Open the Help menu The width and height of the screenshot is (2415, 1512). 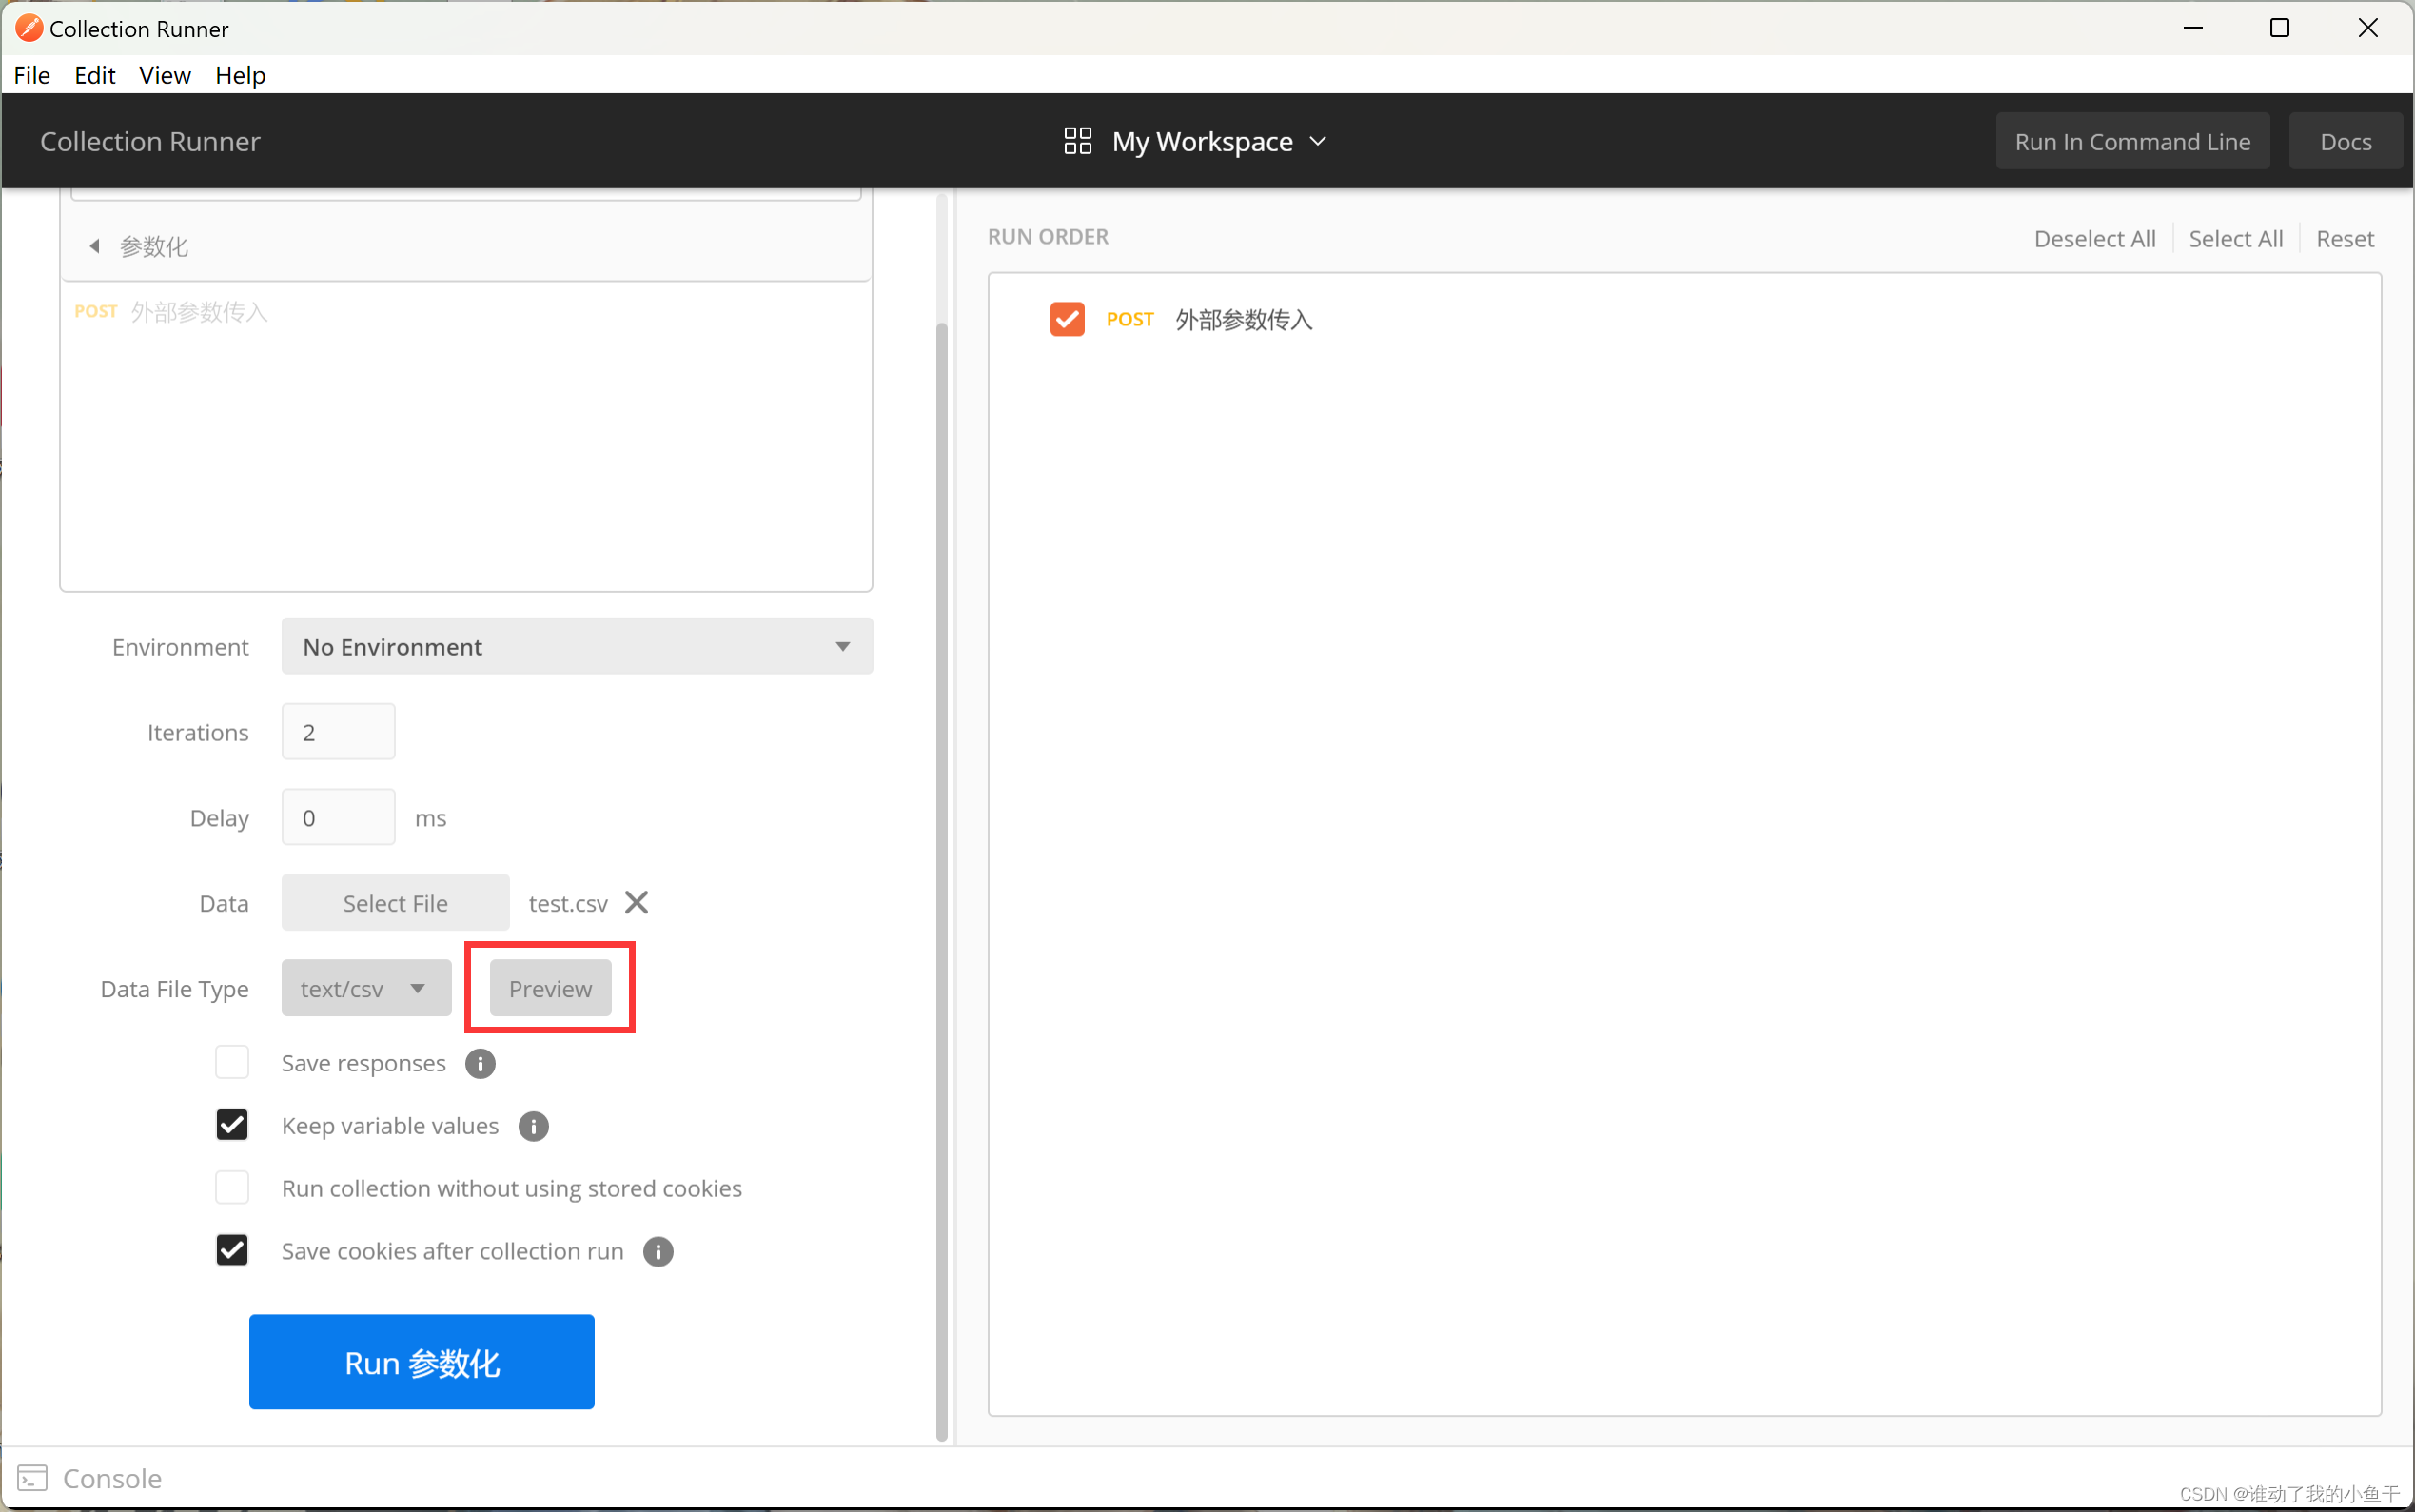point(240,75)
